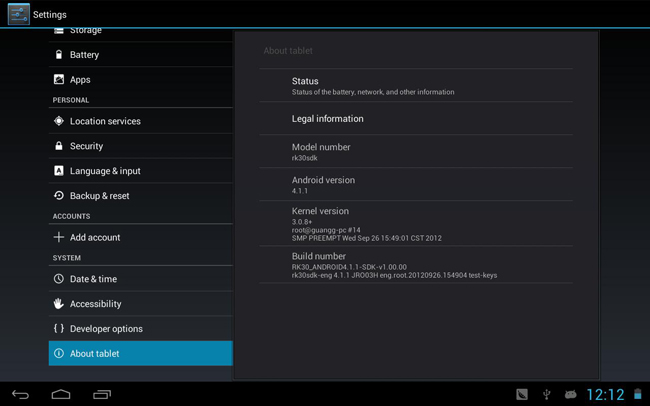Viewport: 650px width, 406px height.
Task: Tap Android version 4.1.1 entry
Action: 416,185
